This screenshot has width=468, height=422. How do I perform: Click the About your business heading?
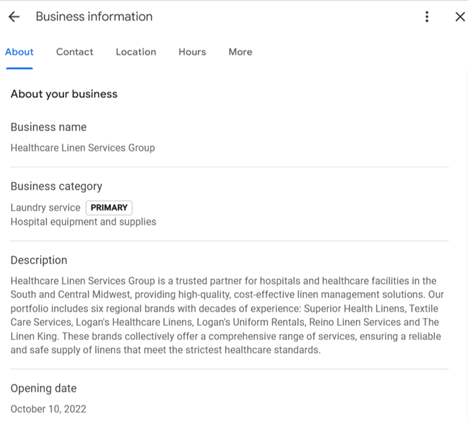[64, 94]
